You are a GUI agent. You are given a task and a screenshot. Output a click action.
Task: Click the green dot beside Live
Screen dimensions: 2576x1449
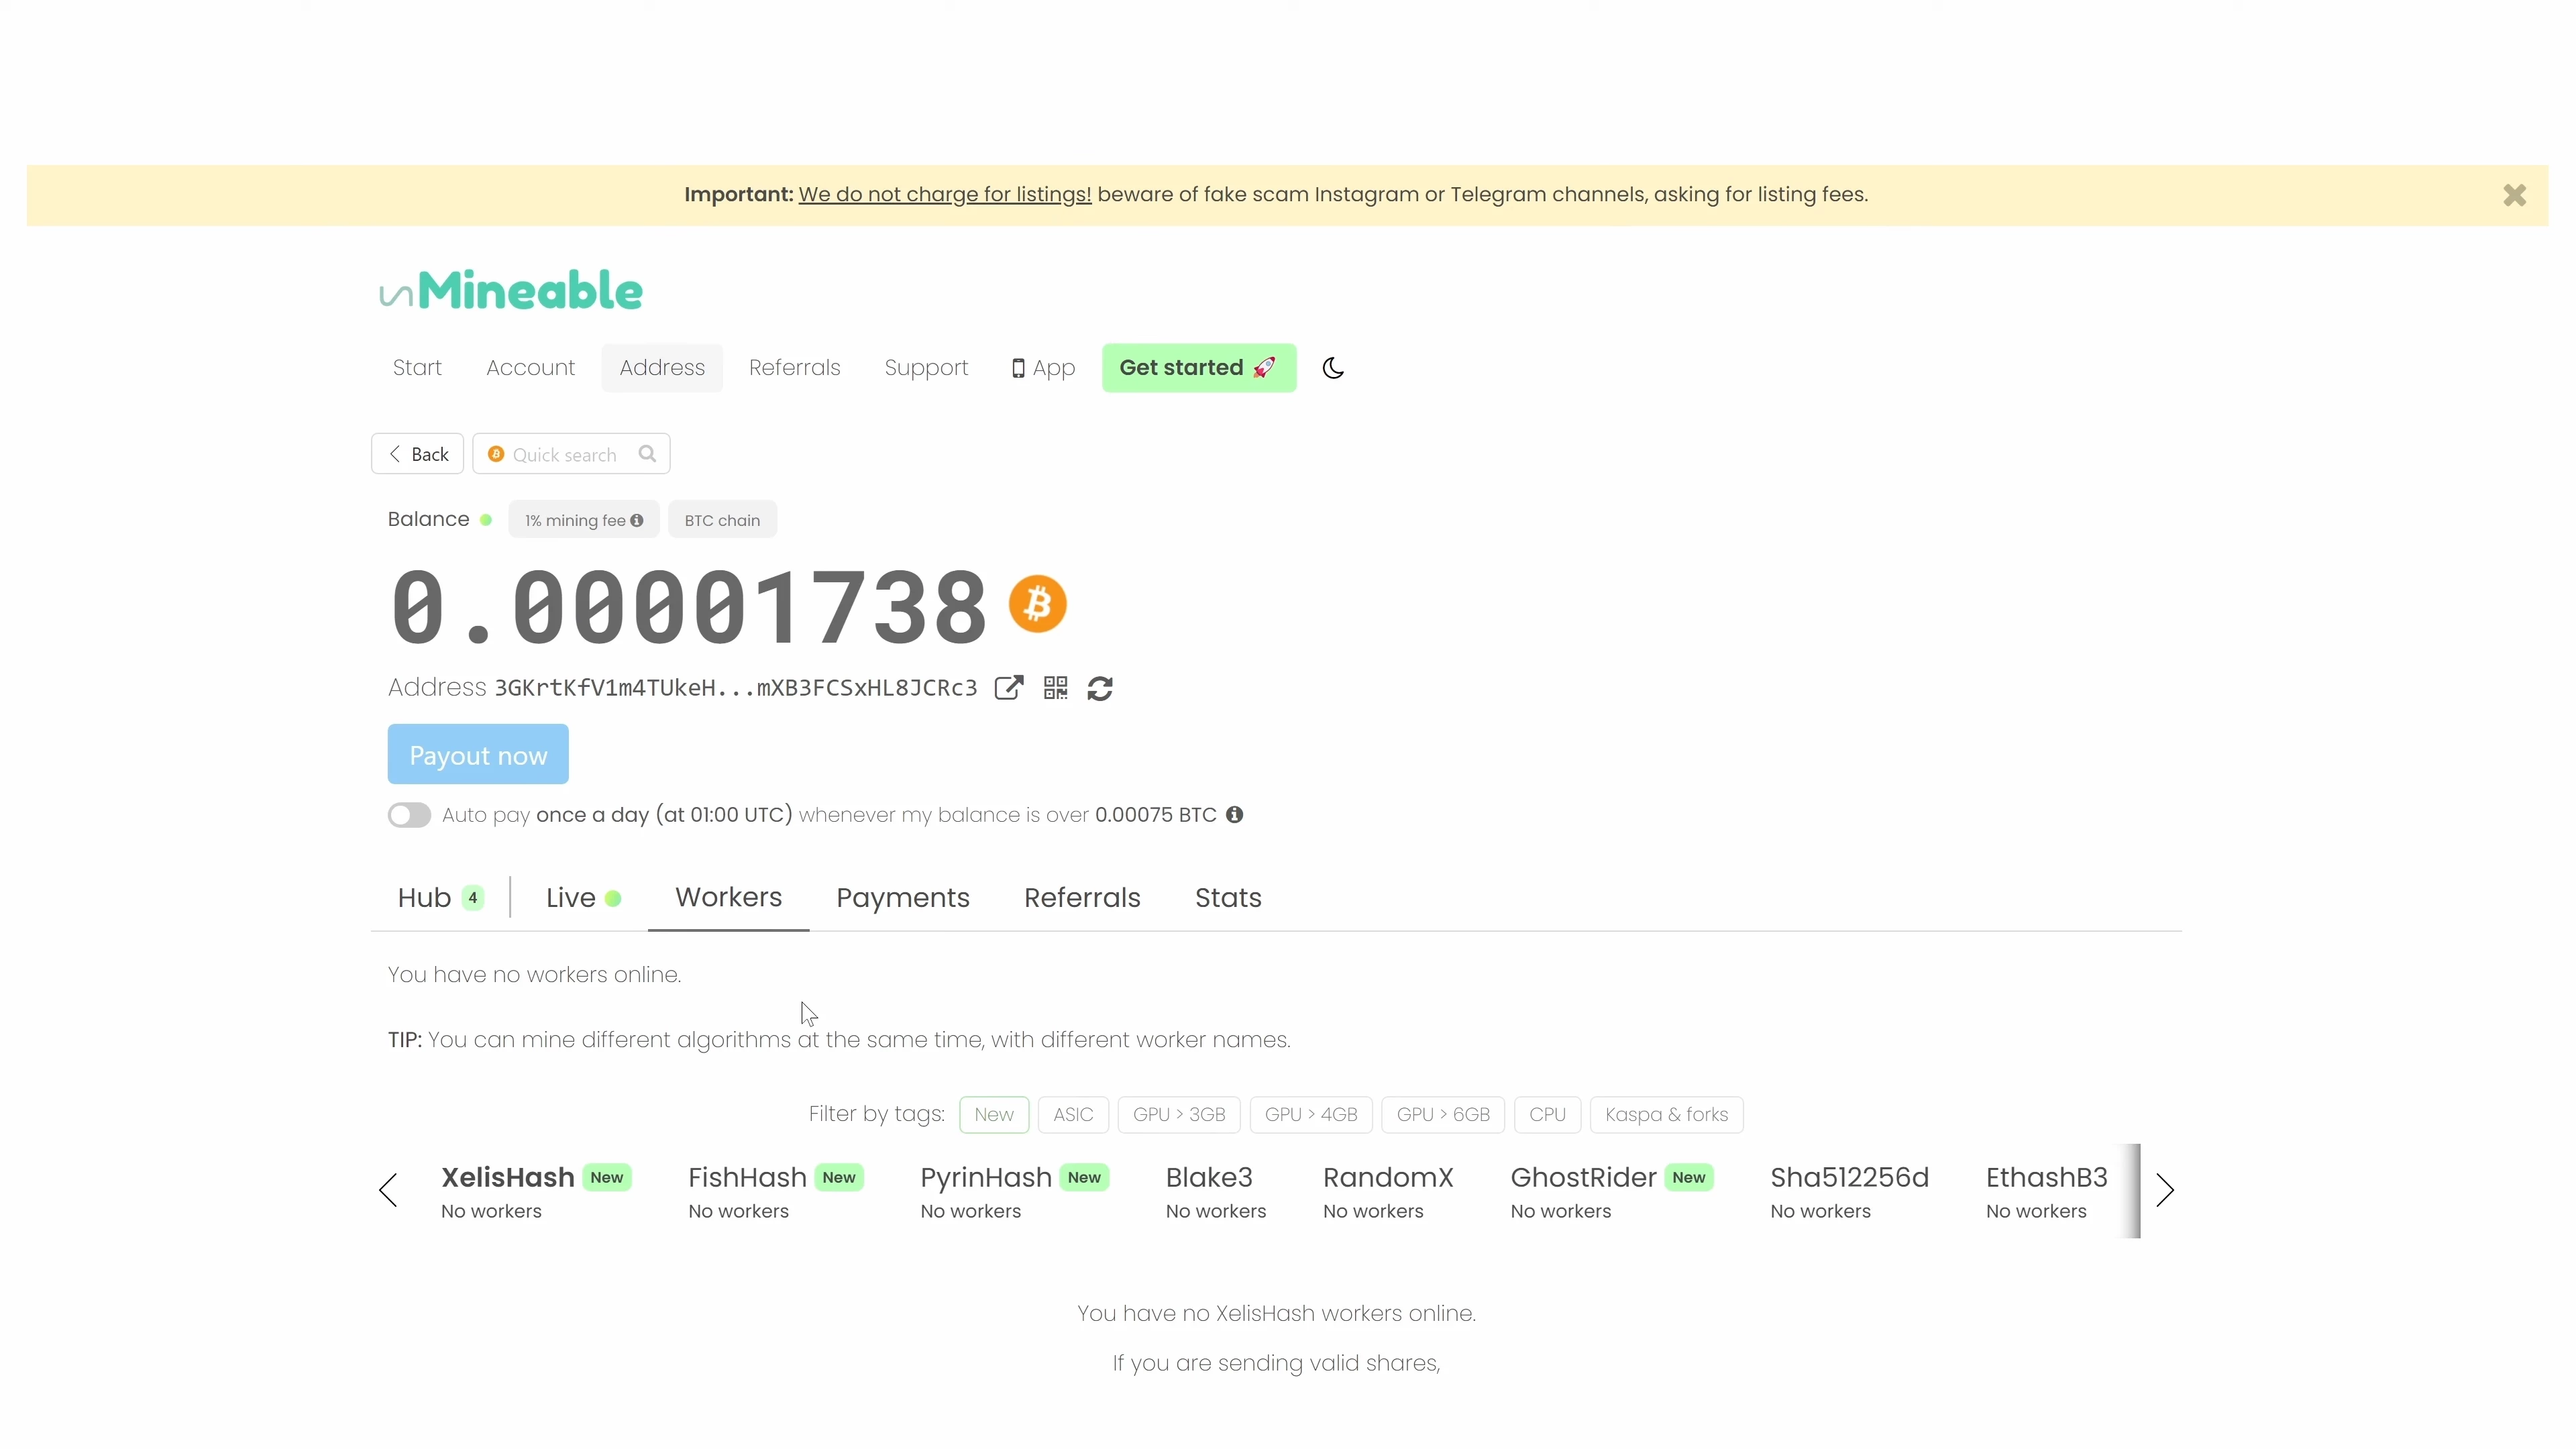tap(613, 899)
